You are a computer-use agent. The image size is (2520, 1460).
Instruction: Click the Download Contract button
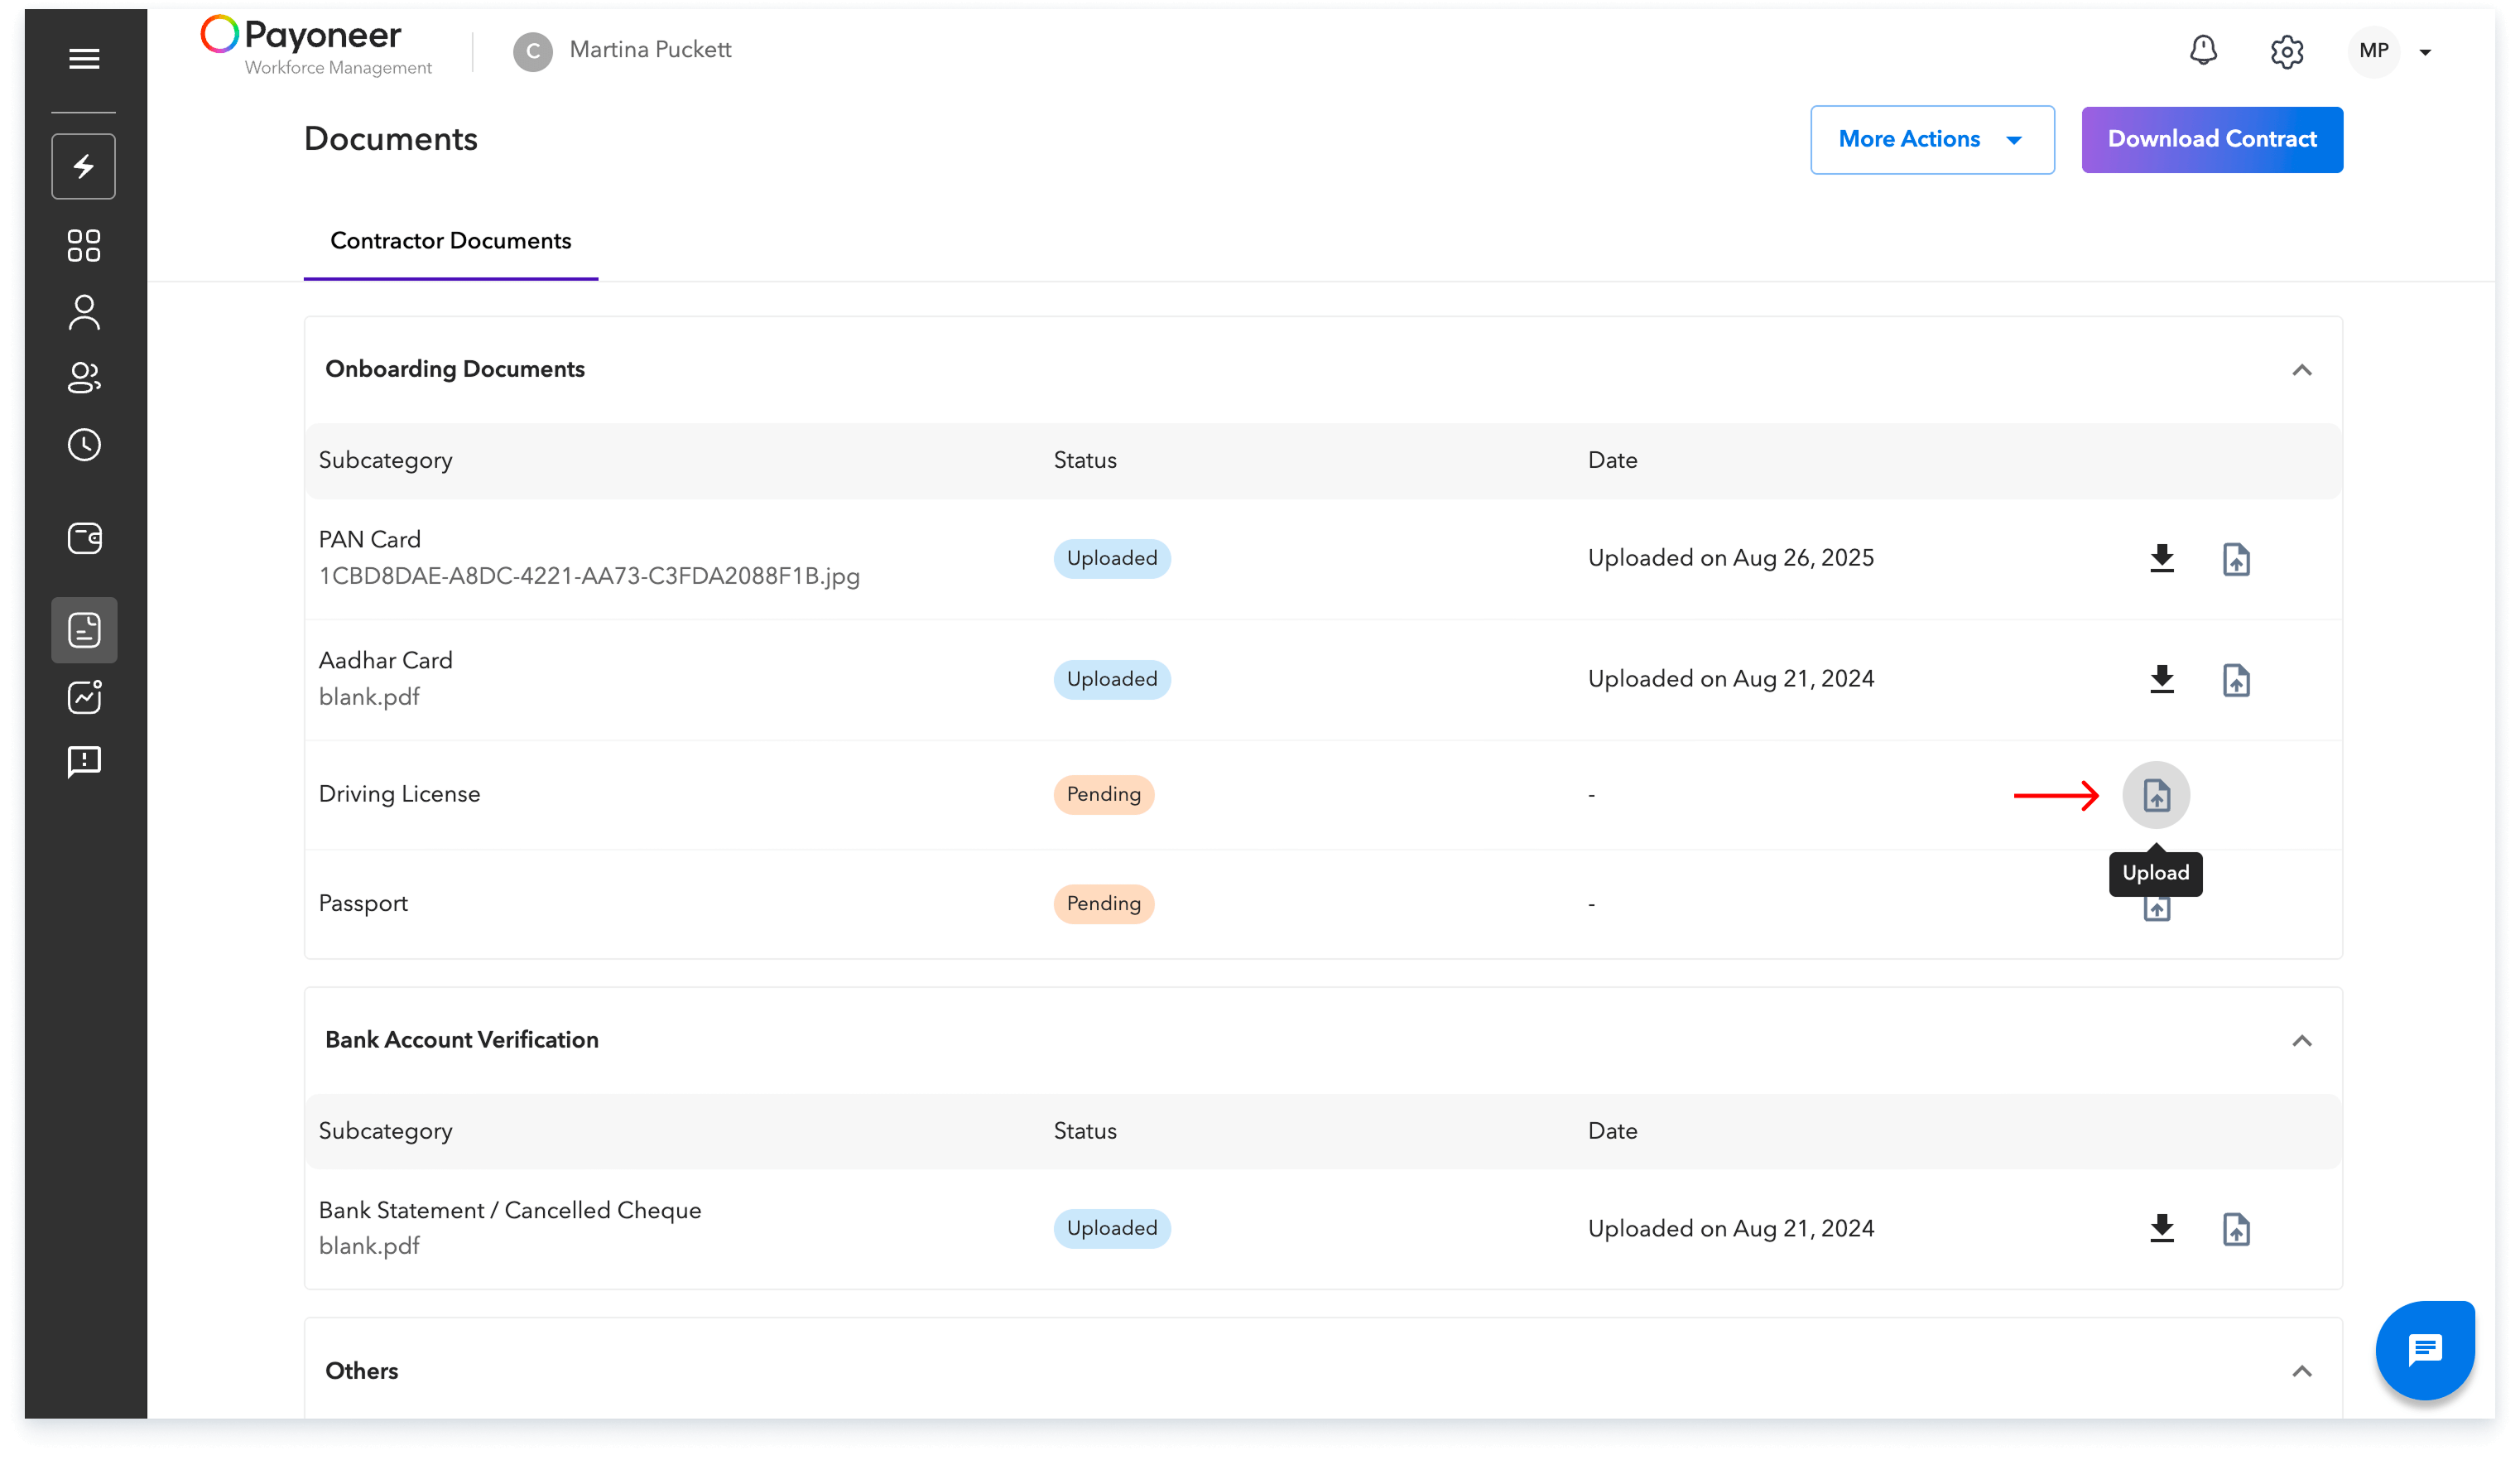(x=2211, y=140)
